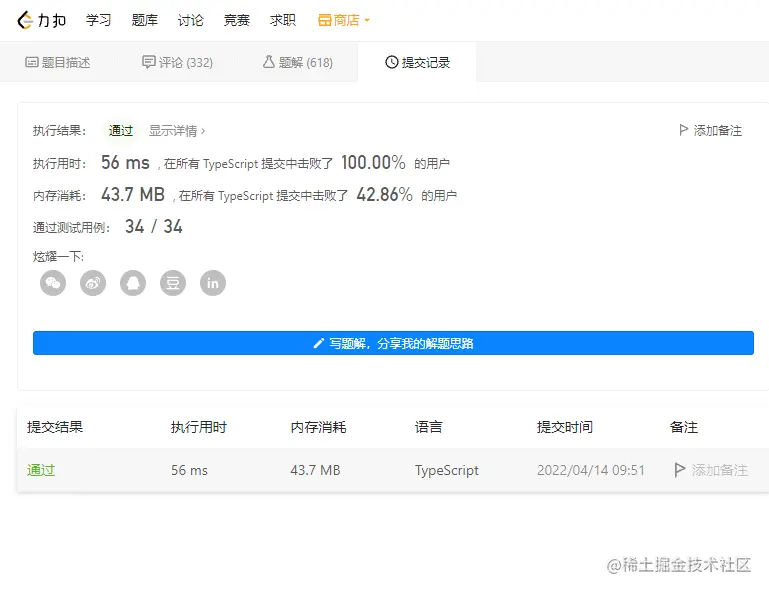Click the flag icon in the submission row
Viewport: 769px width, 592px height.
[x=680, y=470]
